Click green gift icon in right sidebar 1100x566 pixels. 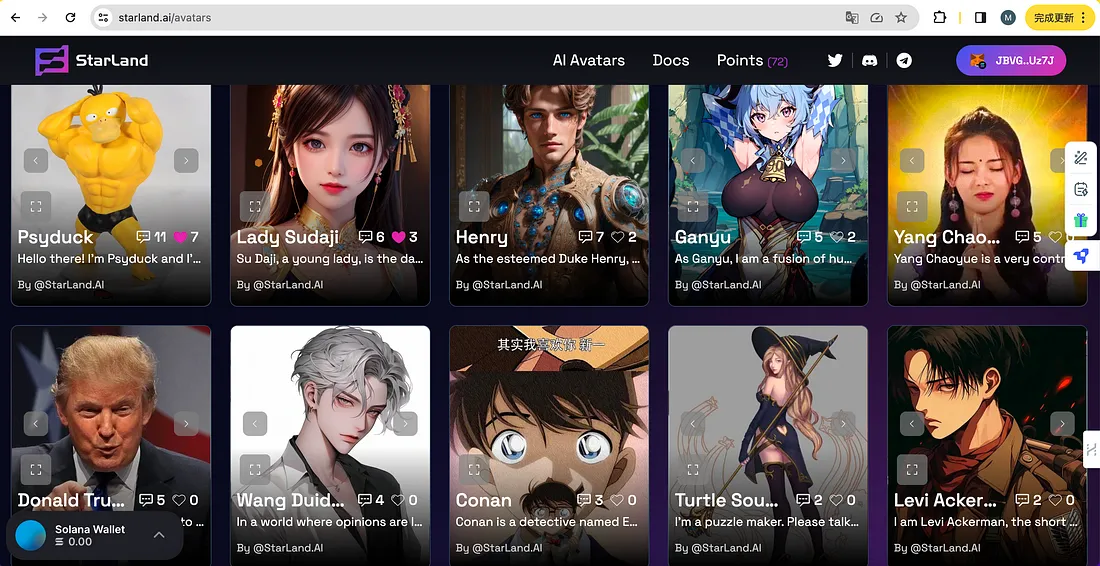[1081, 221]
